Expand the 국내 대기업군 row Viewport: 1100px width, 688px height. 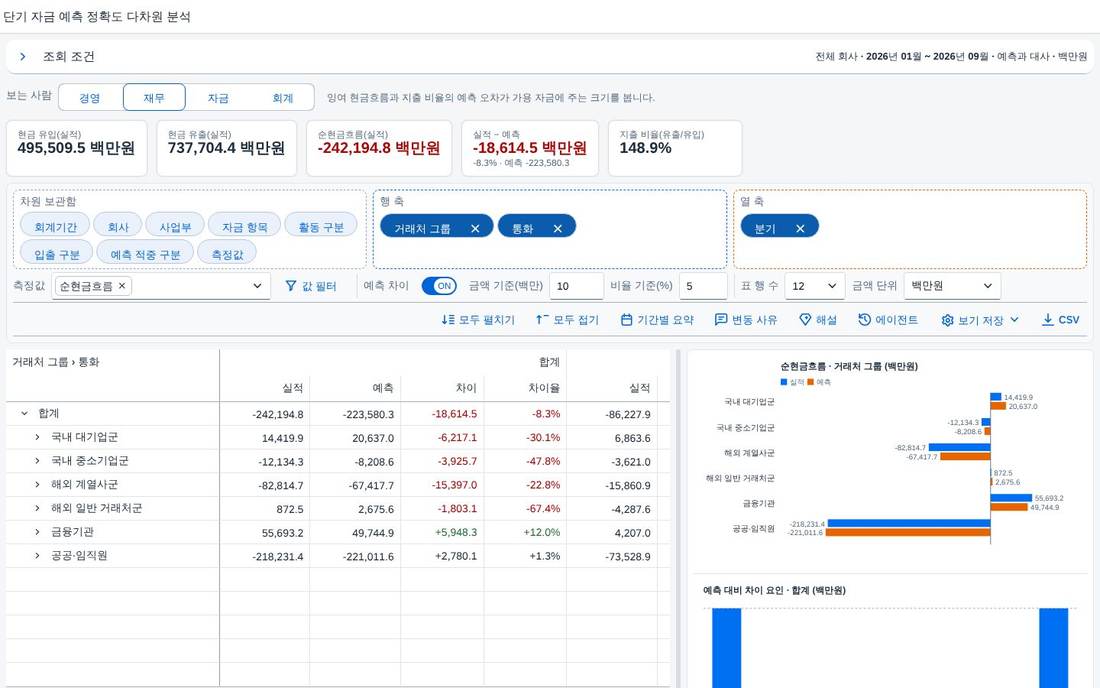click(37, 437)
